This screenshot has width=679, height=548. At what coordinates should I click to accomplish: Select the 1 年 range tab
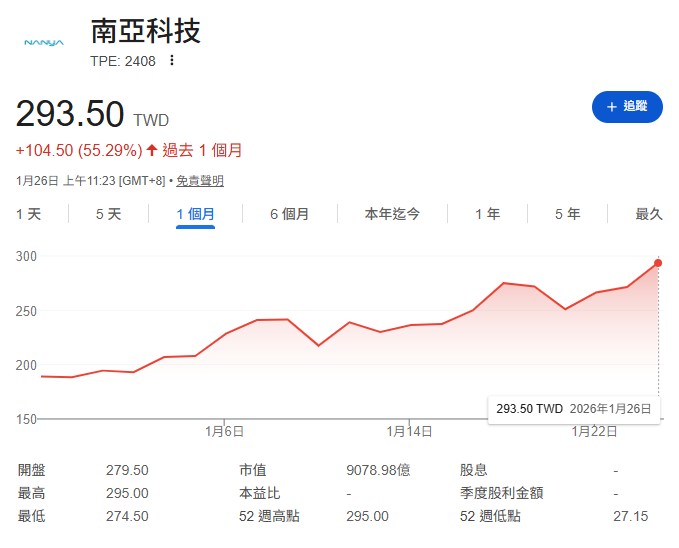coord(487,214)
